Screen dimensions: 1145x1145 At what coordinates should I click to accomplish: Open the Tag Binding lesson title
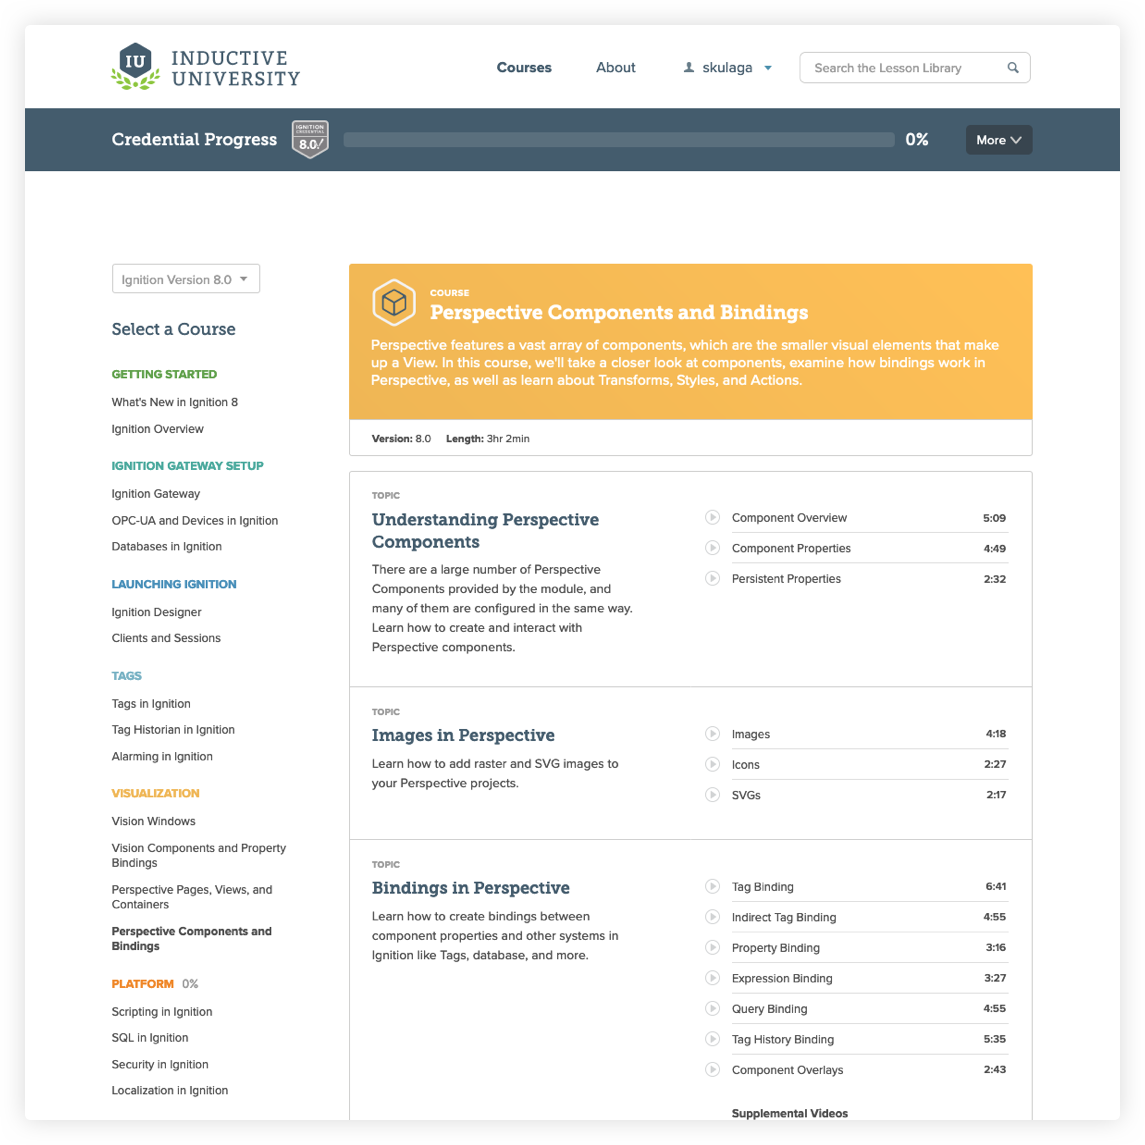tap(762, 886)
